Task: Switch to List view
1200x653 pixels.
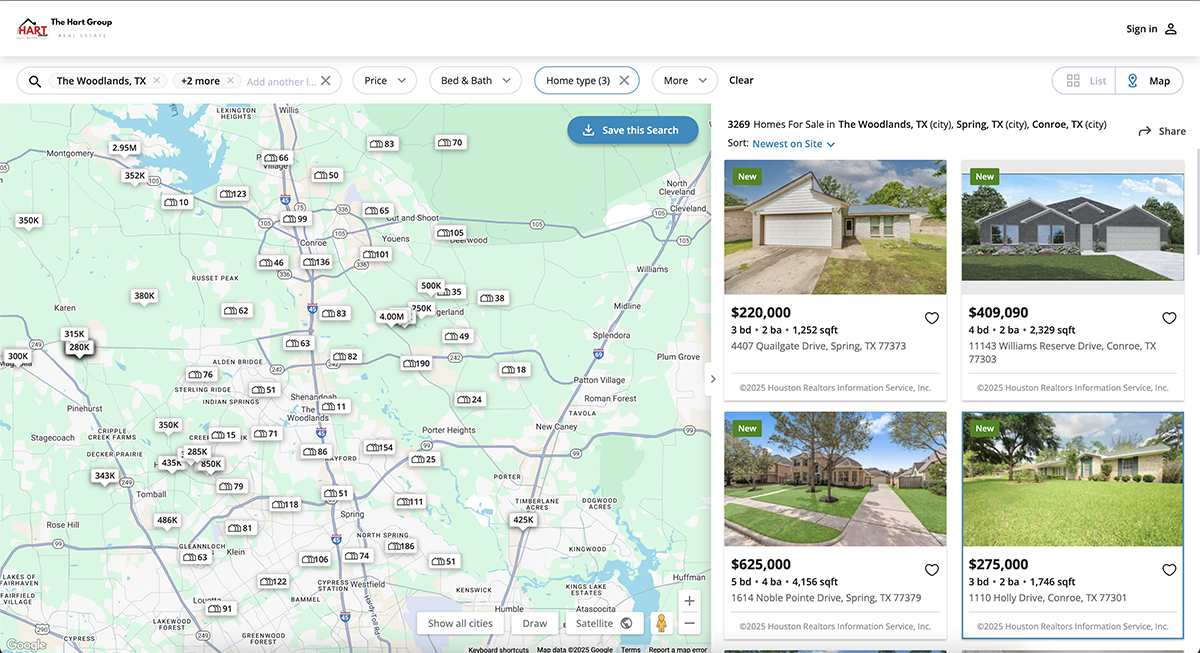Action: [x=1085, y=81]
